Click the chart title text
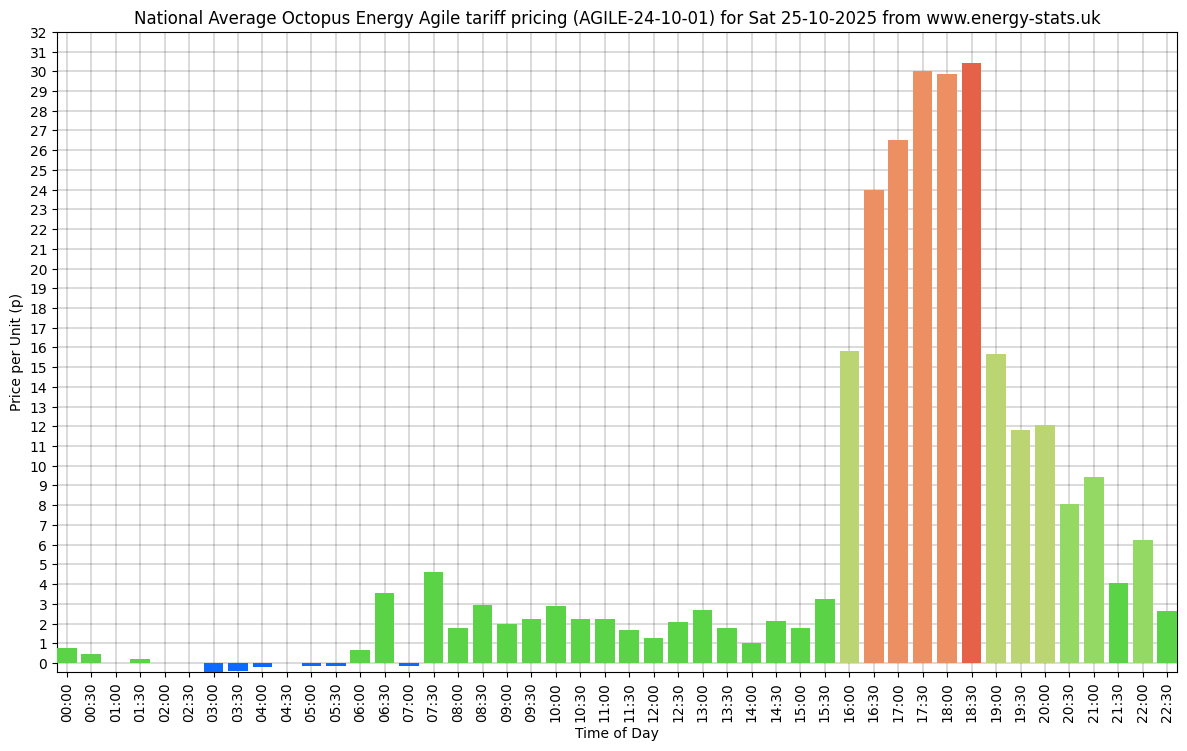 617,17
